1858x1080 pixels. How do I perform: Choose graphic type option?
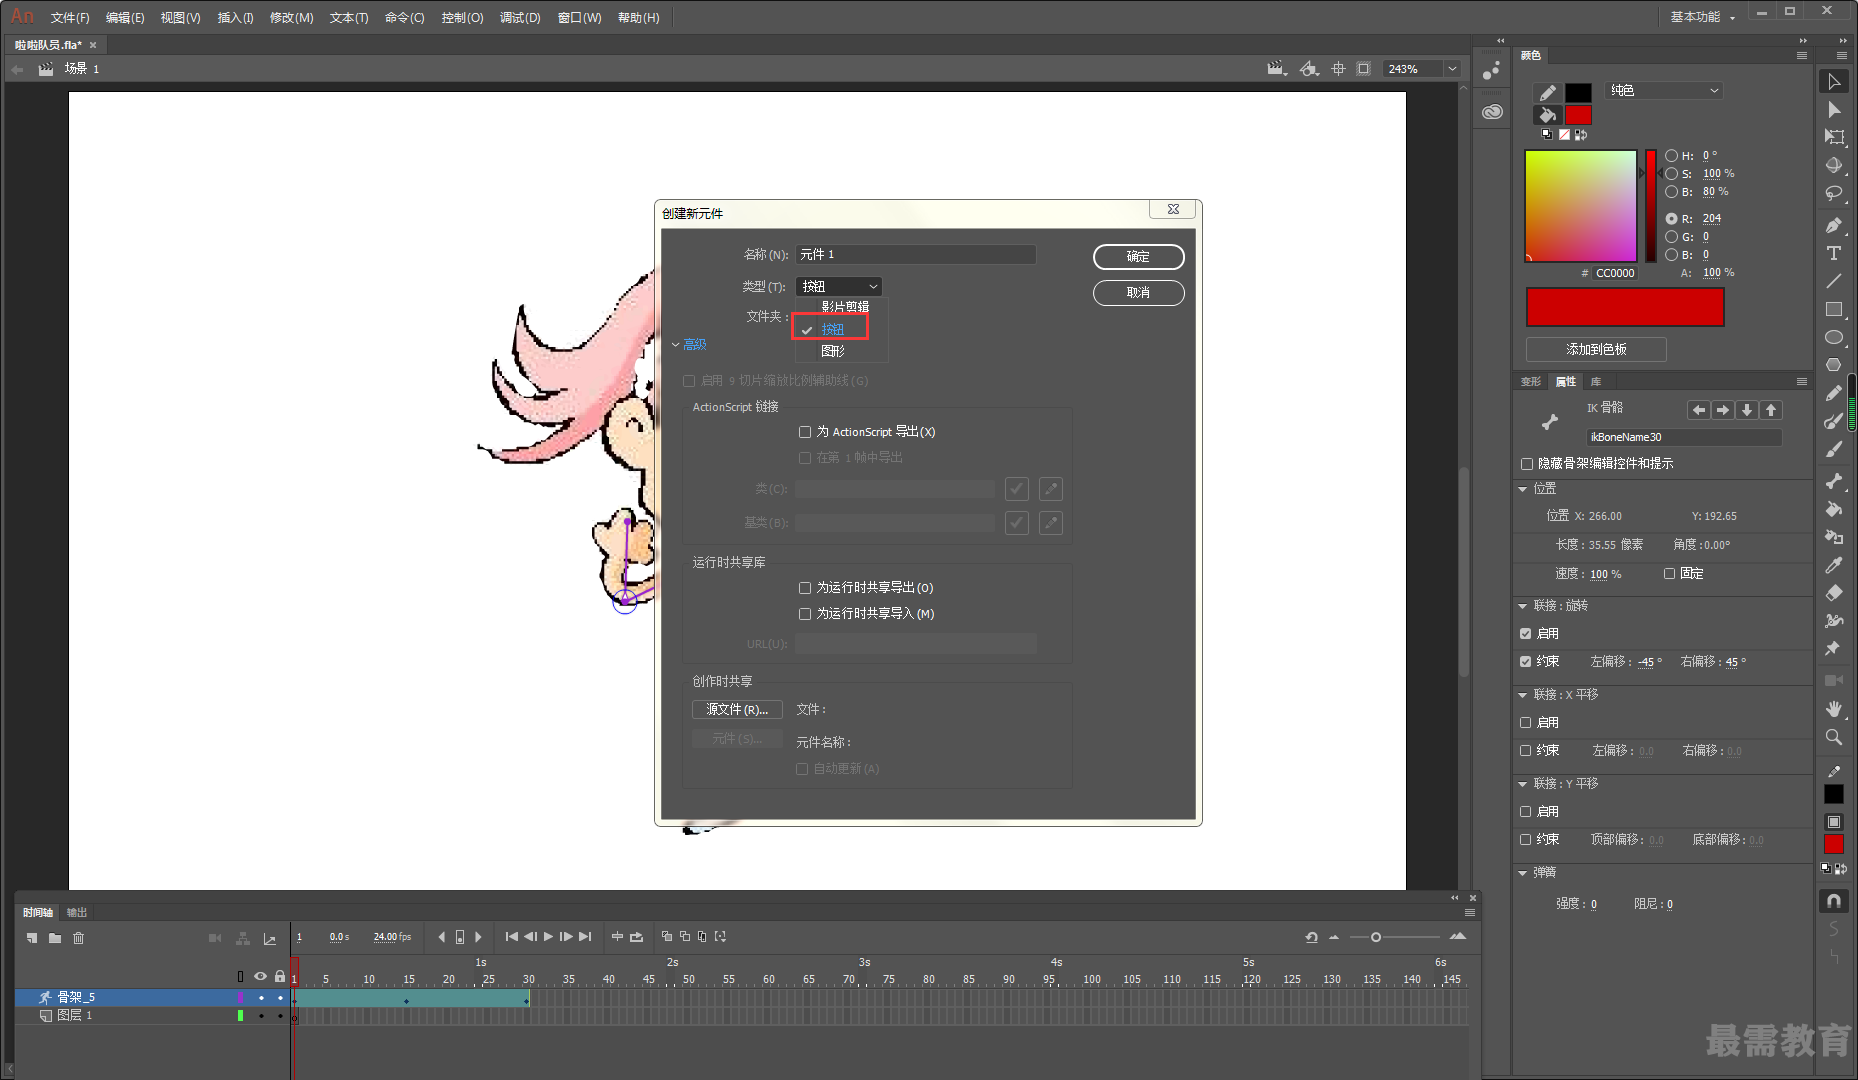click(832, 351)
